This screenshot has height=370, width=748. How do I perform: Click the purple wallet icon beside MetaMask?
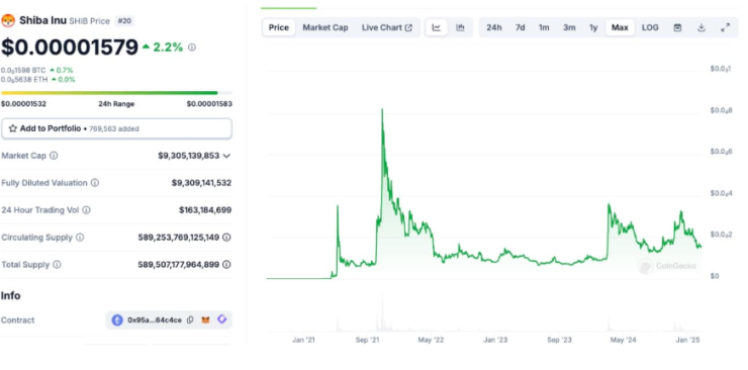pyautogui.click(x=222, y=319)
